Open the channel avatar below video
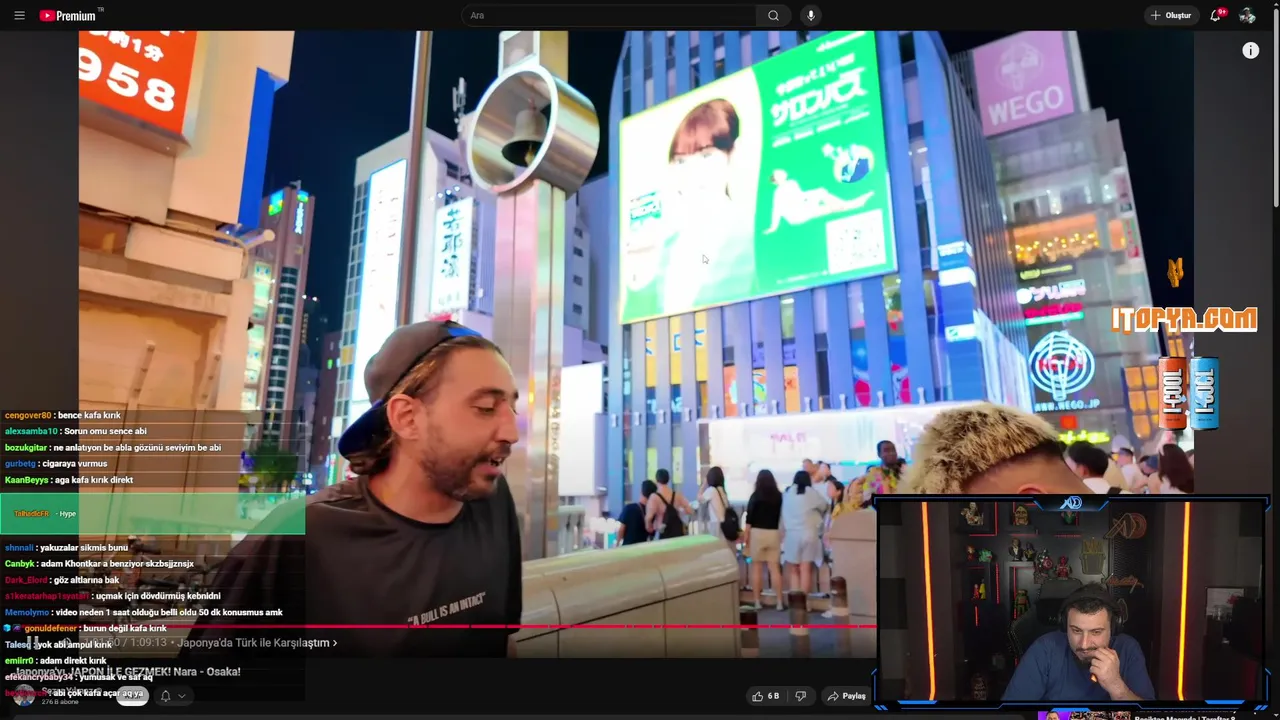The image size is (1280, 720). tap(24, 695)
